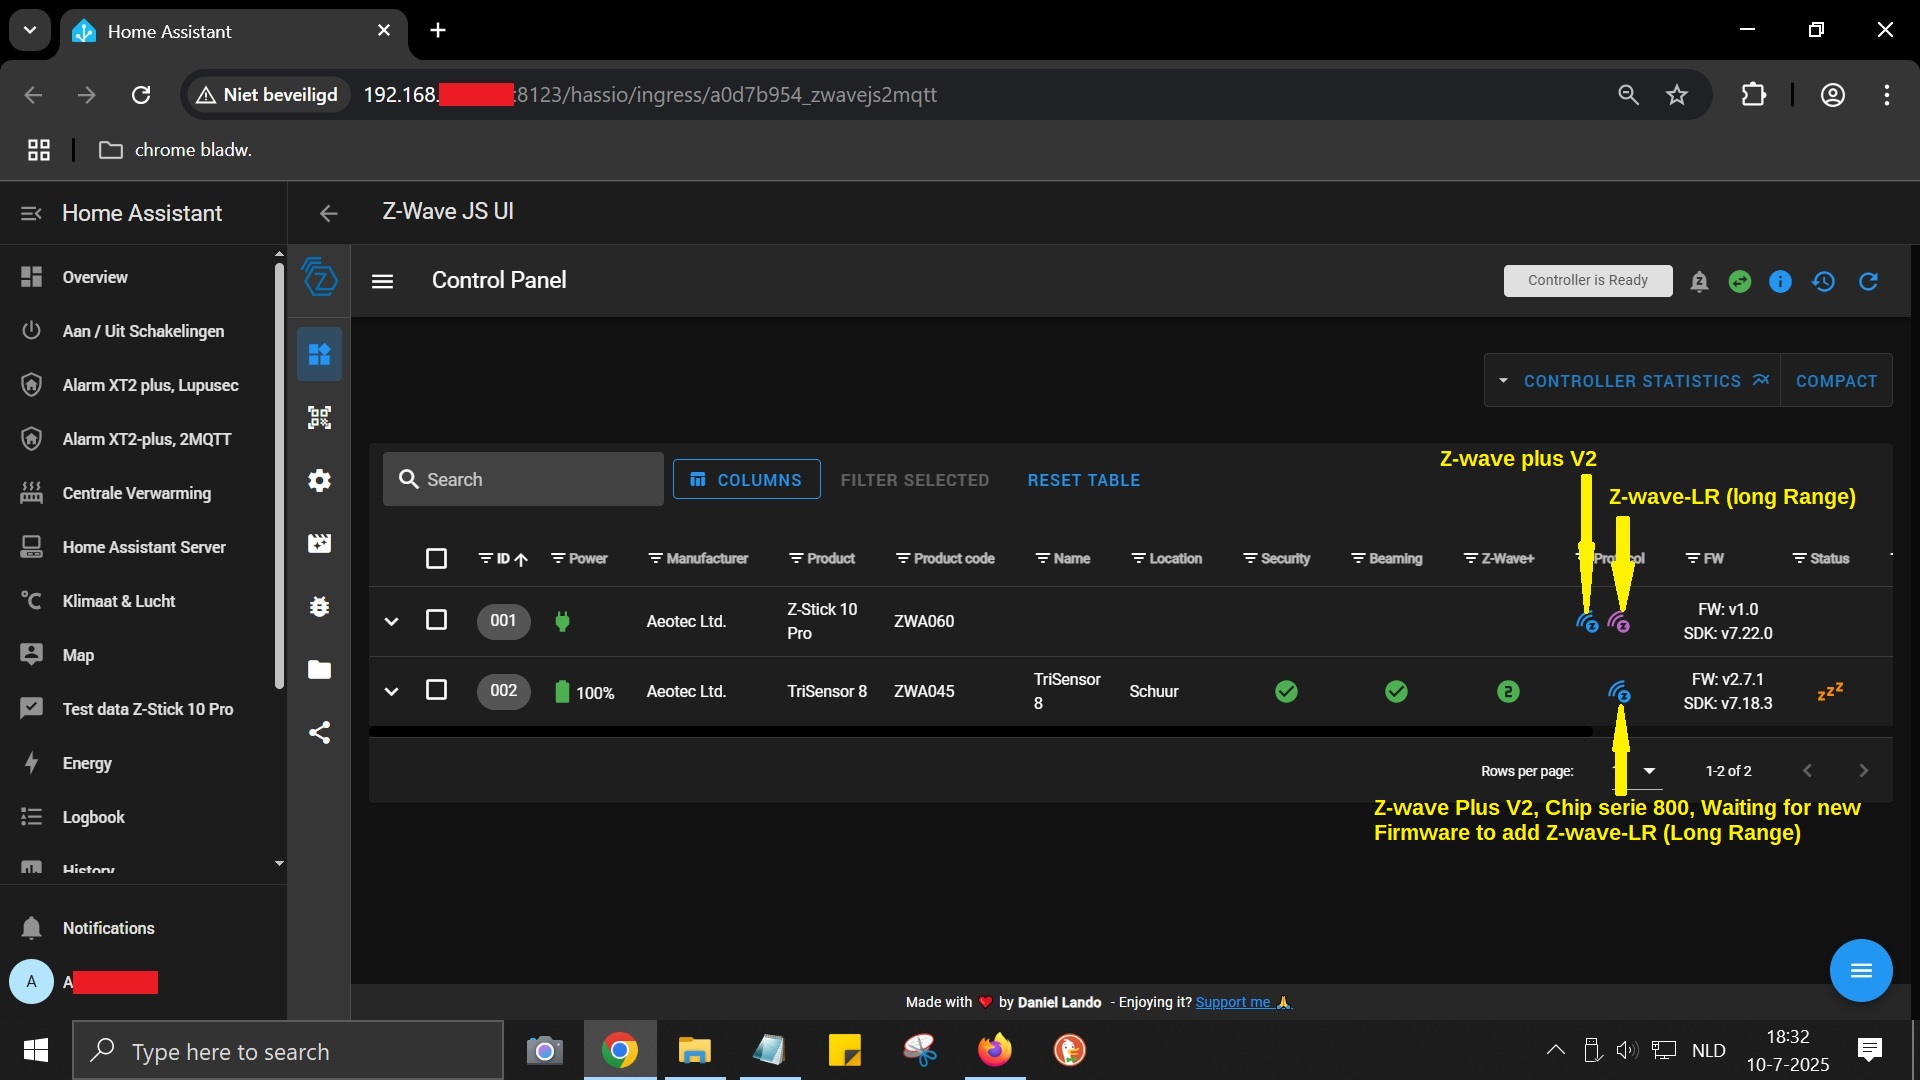Click the notification bell in Control Panel header
Viewport: 1920px width, 1080px height.
(1699, 281)
